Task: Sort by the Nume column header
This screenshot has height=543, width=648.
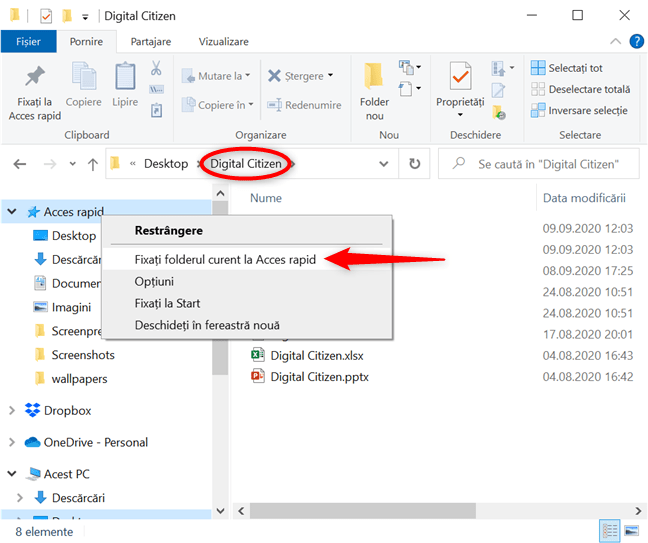Action: [266, 198]
